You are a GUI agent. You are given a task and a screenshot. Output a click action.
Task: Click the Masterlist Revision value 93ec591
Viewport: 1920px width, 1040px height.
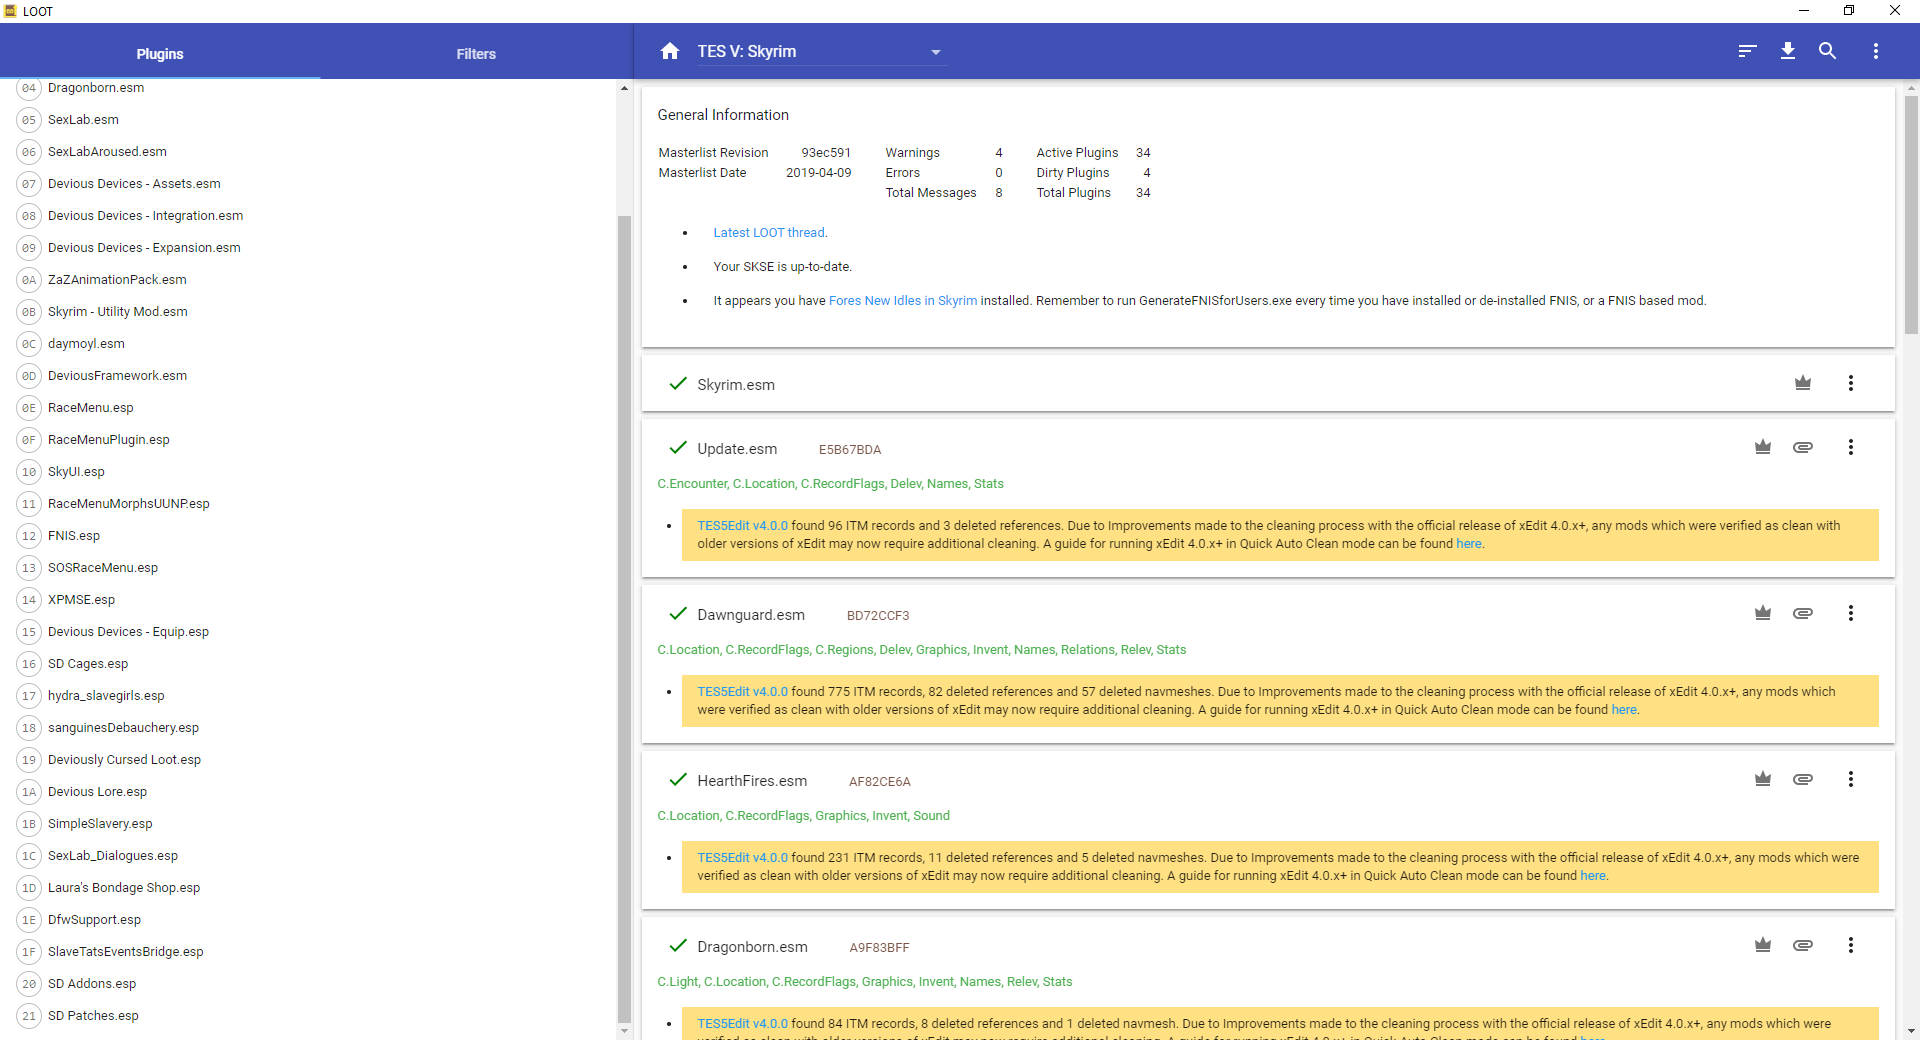click(x=826, y=153)
